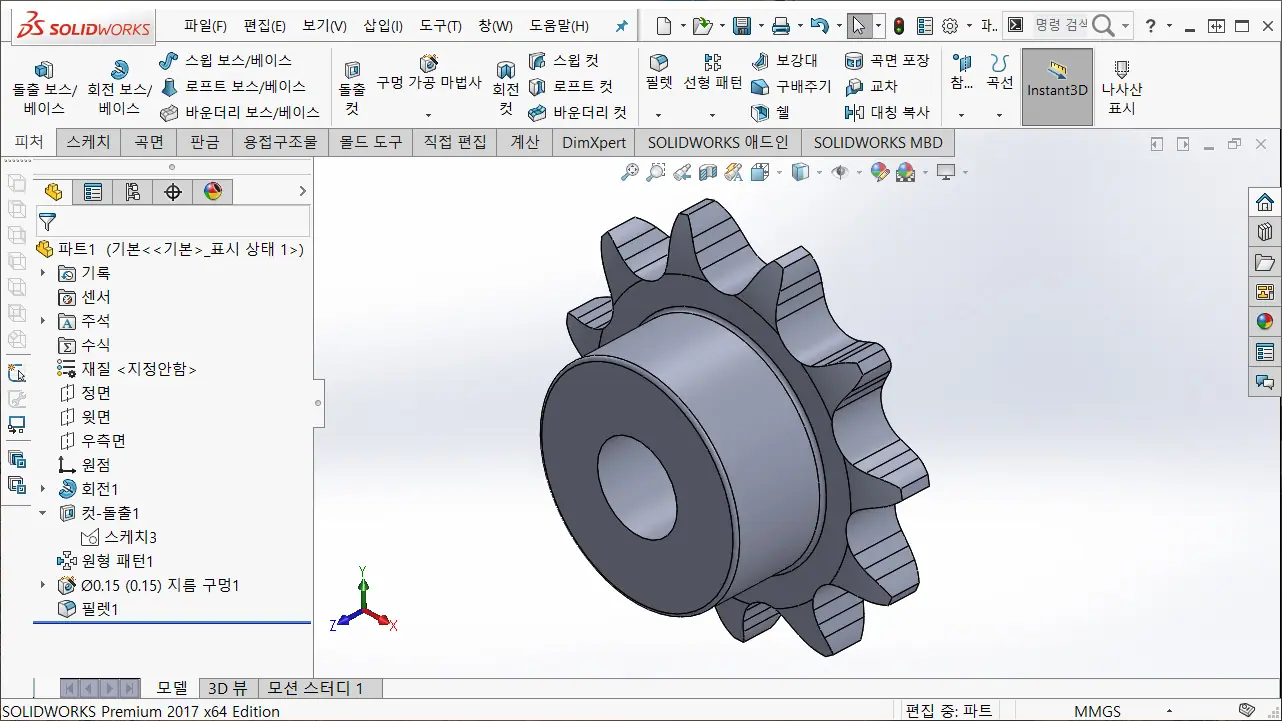
Task: Click the edit appearance color ball icon
Action: 879,172
